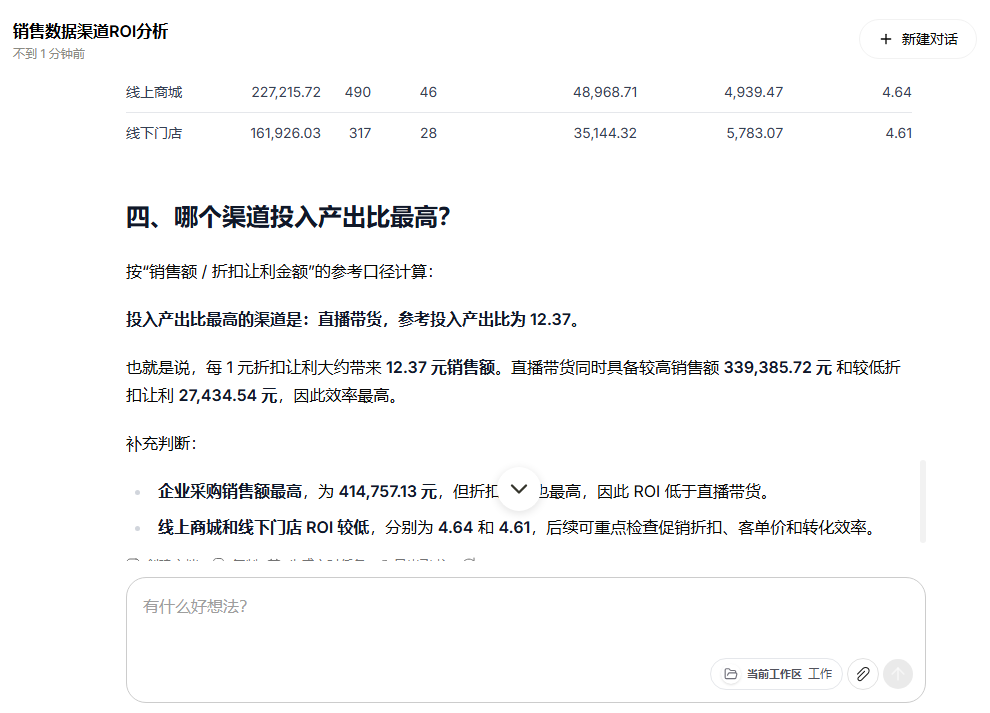Click the bold conclusion mentioning 直播带货 12.37
Screen dimensions: 990x713
pos(352,320)
